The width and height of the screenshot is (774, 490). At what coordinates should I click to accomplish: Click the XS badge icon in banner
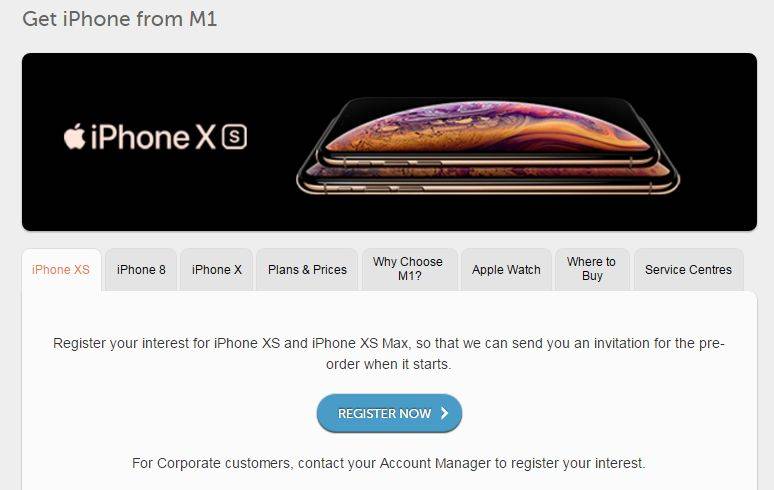click(x=234, y=137)
